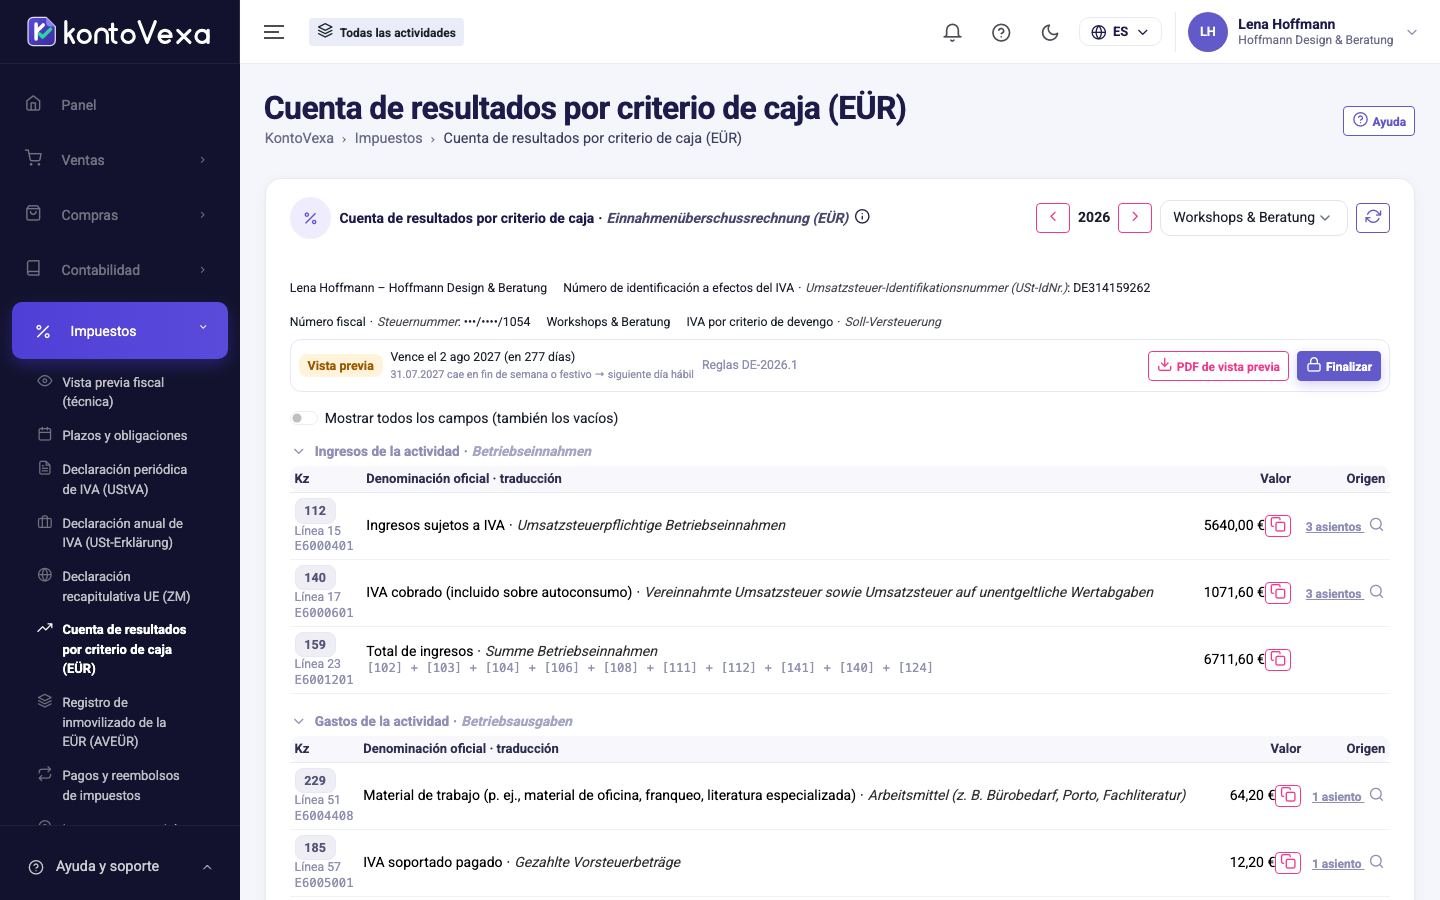The width and height of the screenshot is (1440, 900).
Task: Copy the value 12,20 € for Kz 185
Action: pos(1288,862)
